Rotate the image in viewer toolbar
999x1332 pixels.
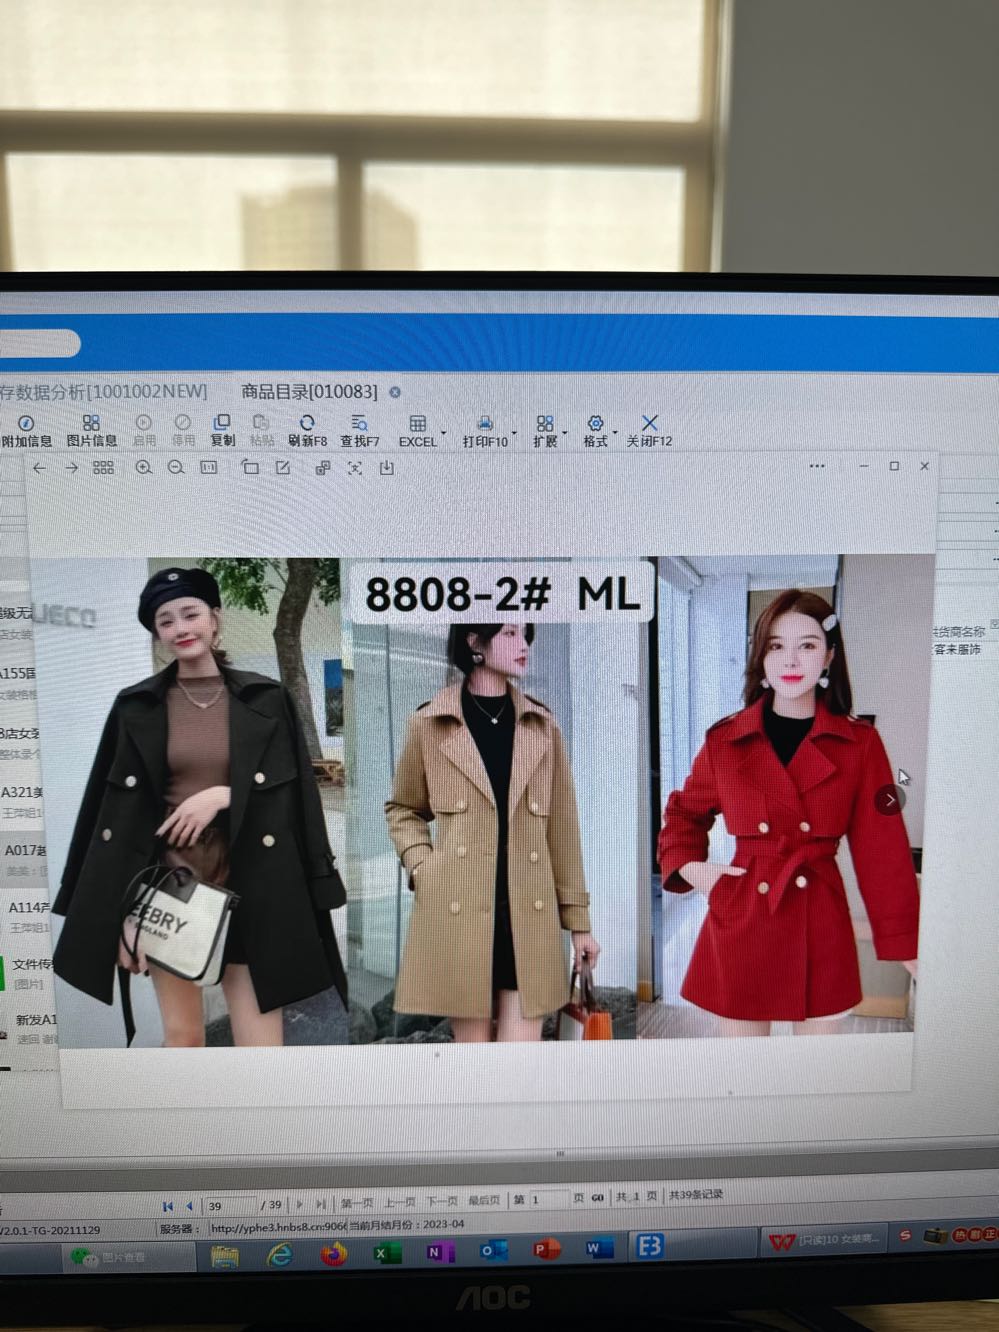pyautogui.click(x=250, y=468)
